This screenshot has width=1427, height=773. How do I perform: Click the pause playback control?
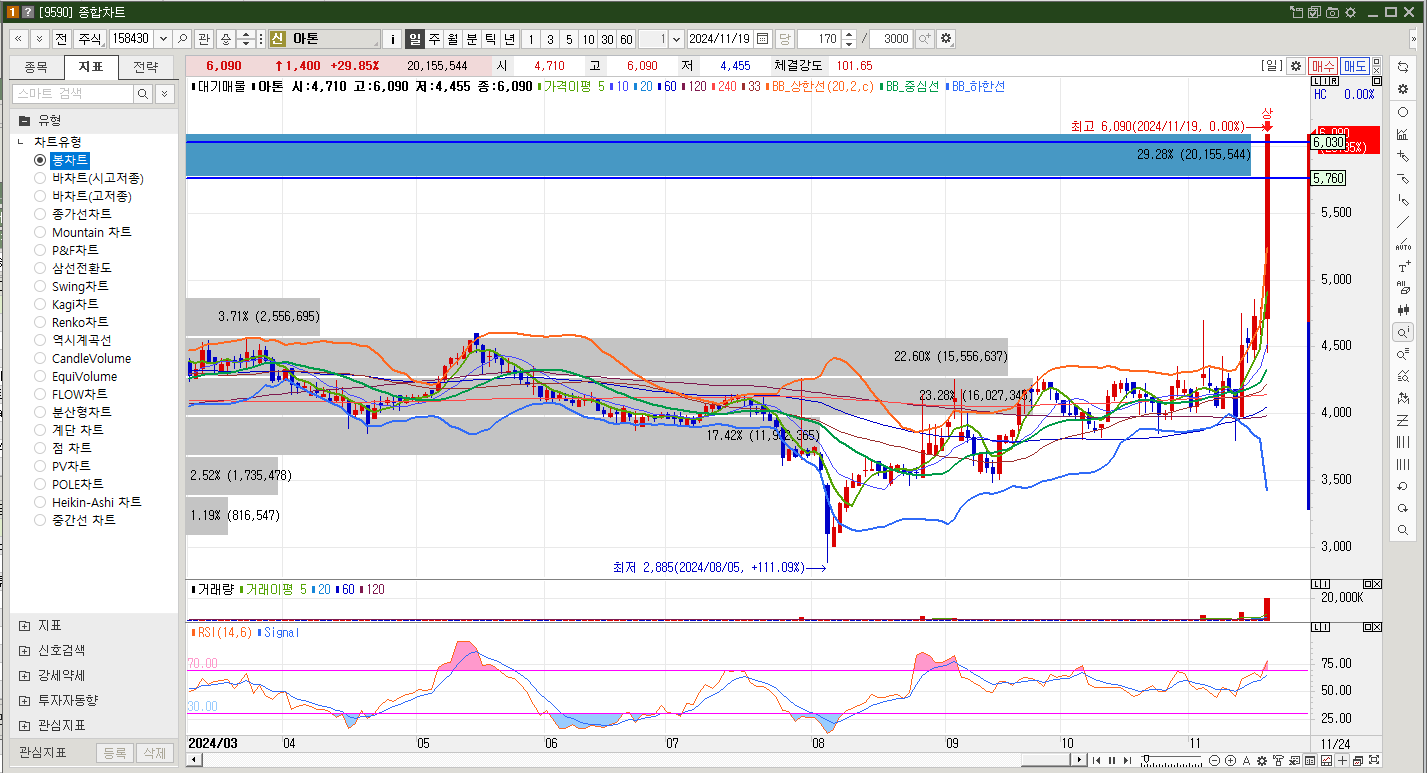1111,761
